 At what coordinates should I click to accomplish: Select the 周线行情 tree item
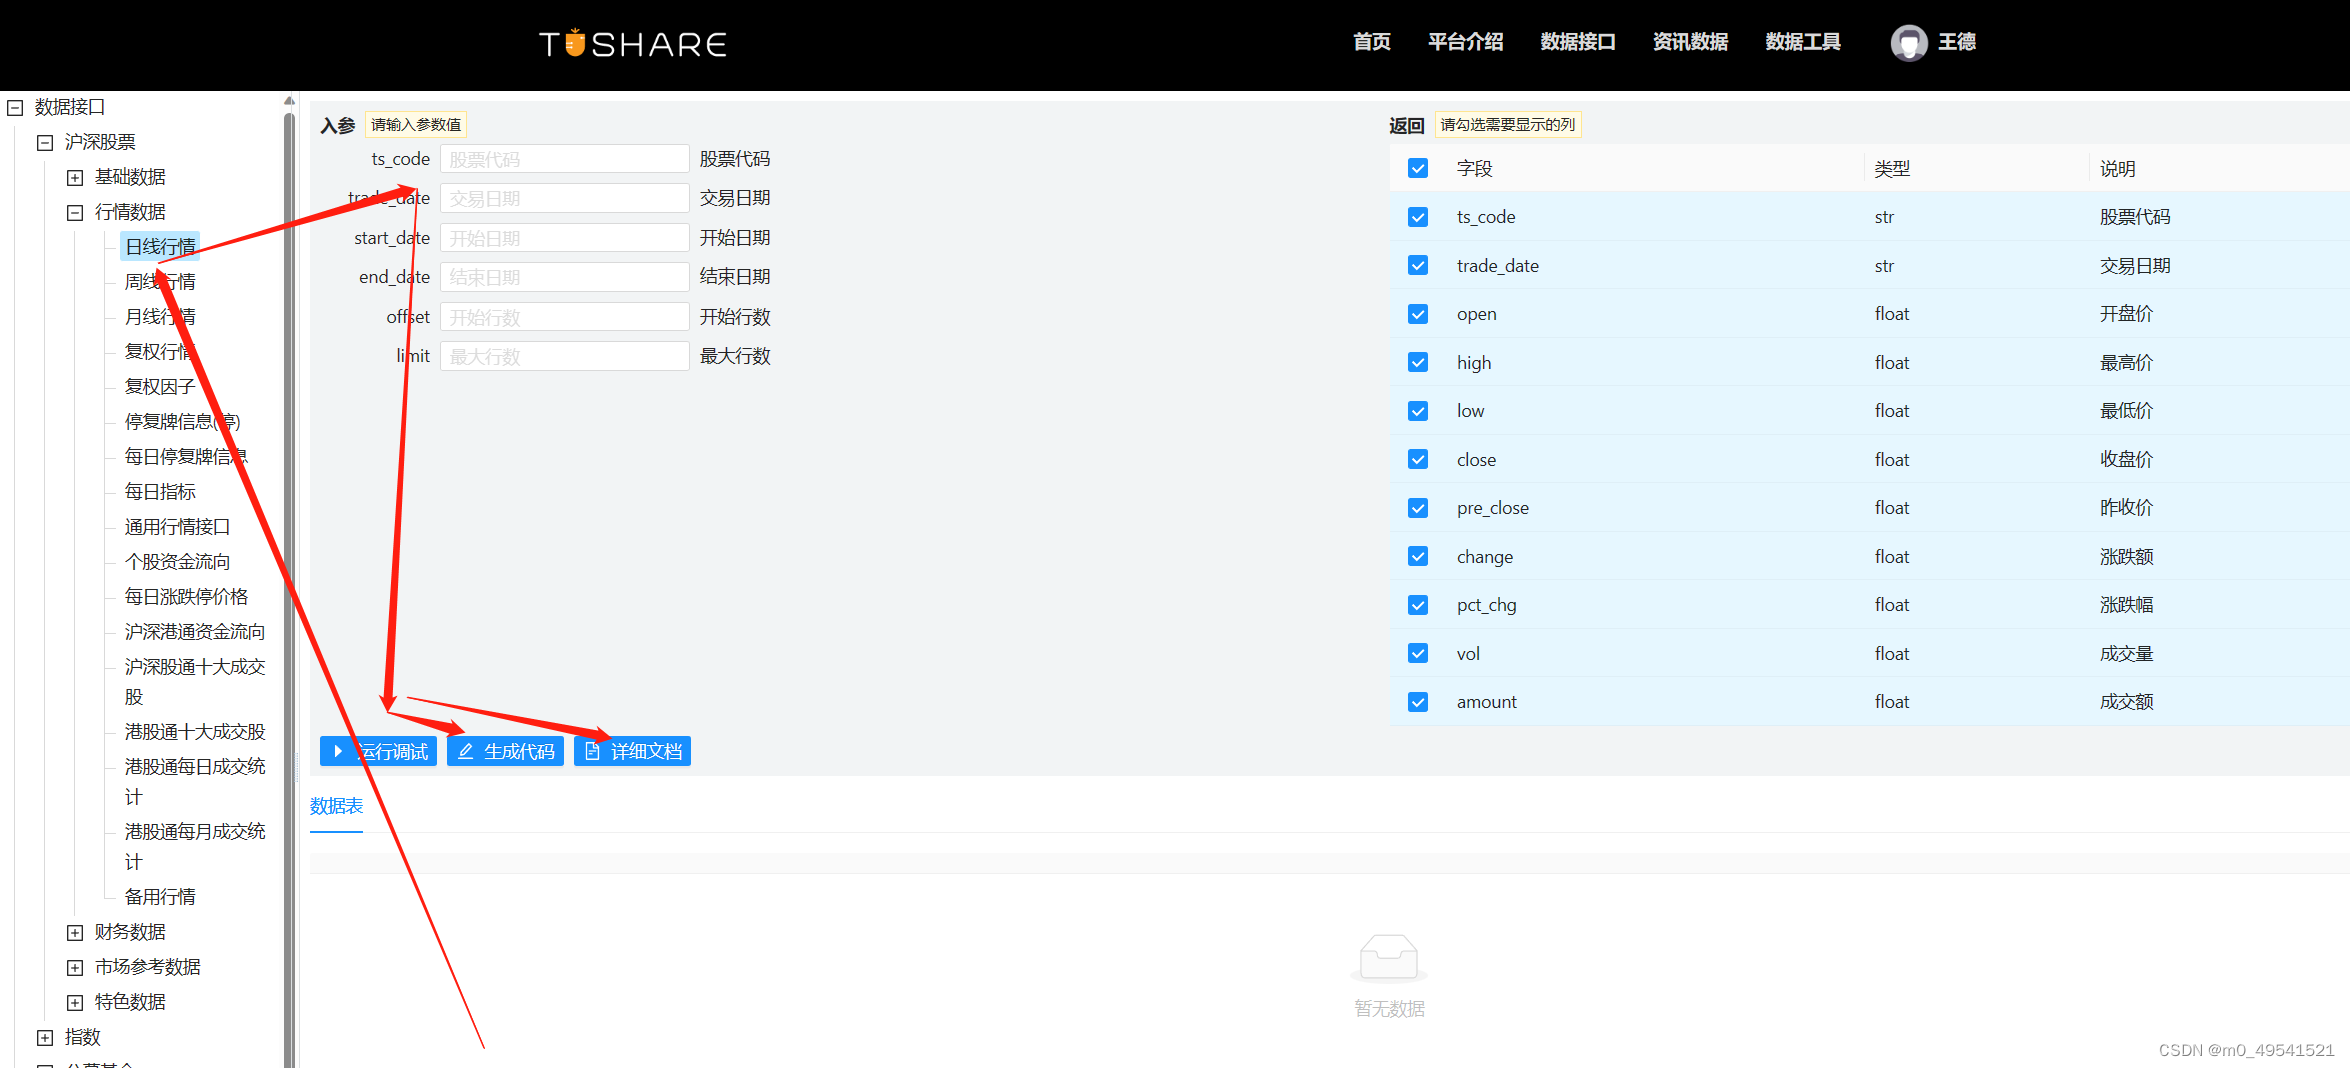pos(158,281)
